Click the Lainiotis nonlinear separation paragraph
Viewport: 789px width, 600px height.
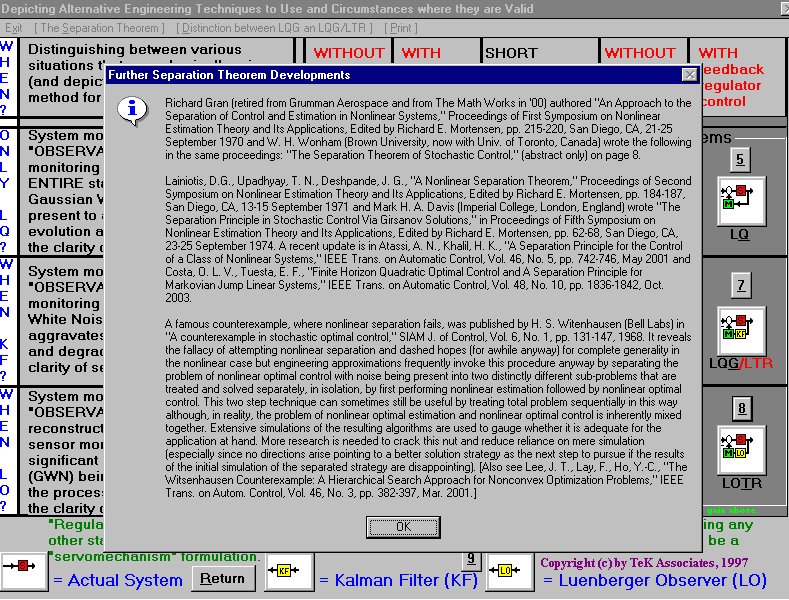coord(428,240)
